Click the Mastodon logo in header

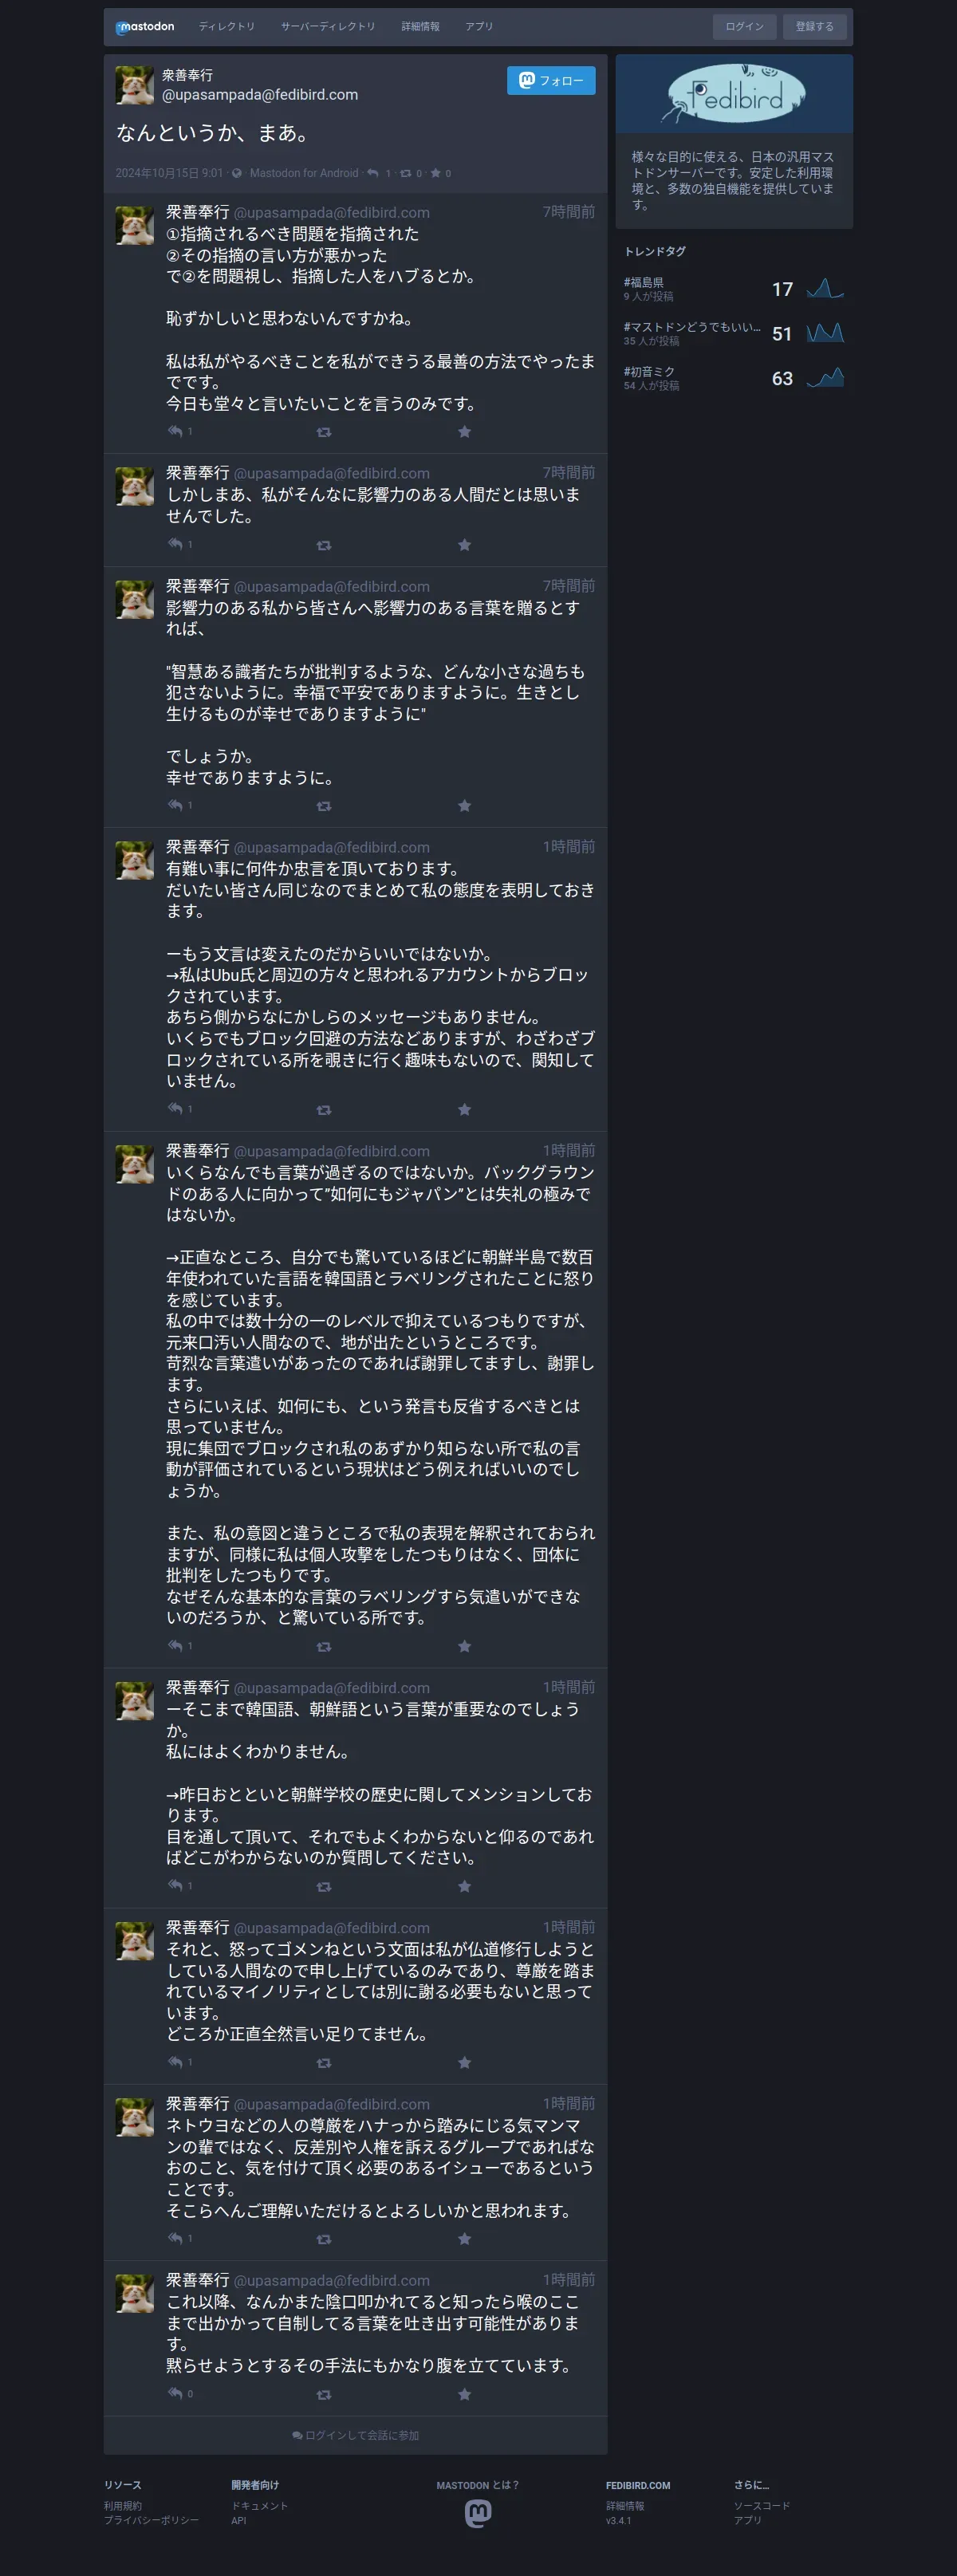pos(145,27)
